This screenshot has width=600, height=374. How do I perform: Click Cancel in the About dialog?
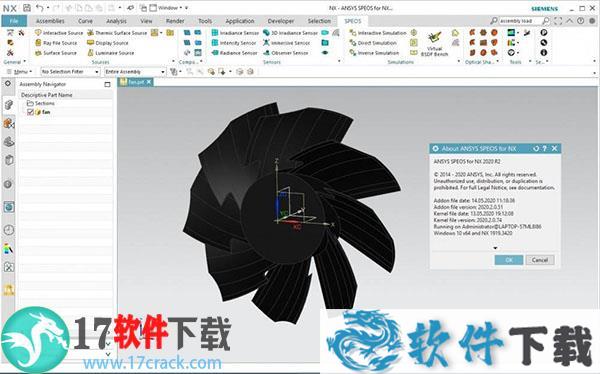(540, 260)
